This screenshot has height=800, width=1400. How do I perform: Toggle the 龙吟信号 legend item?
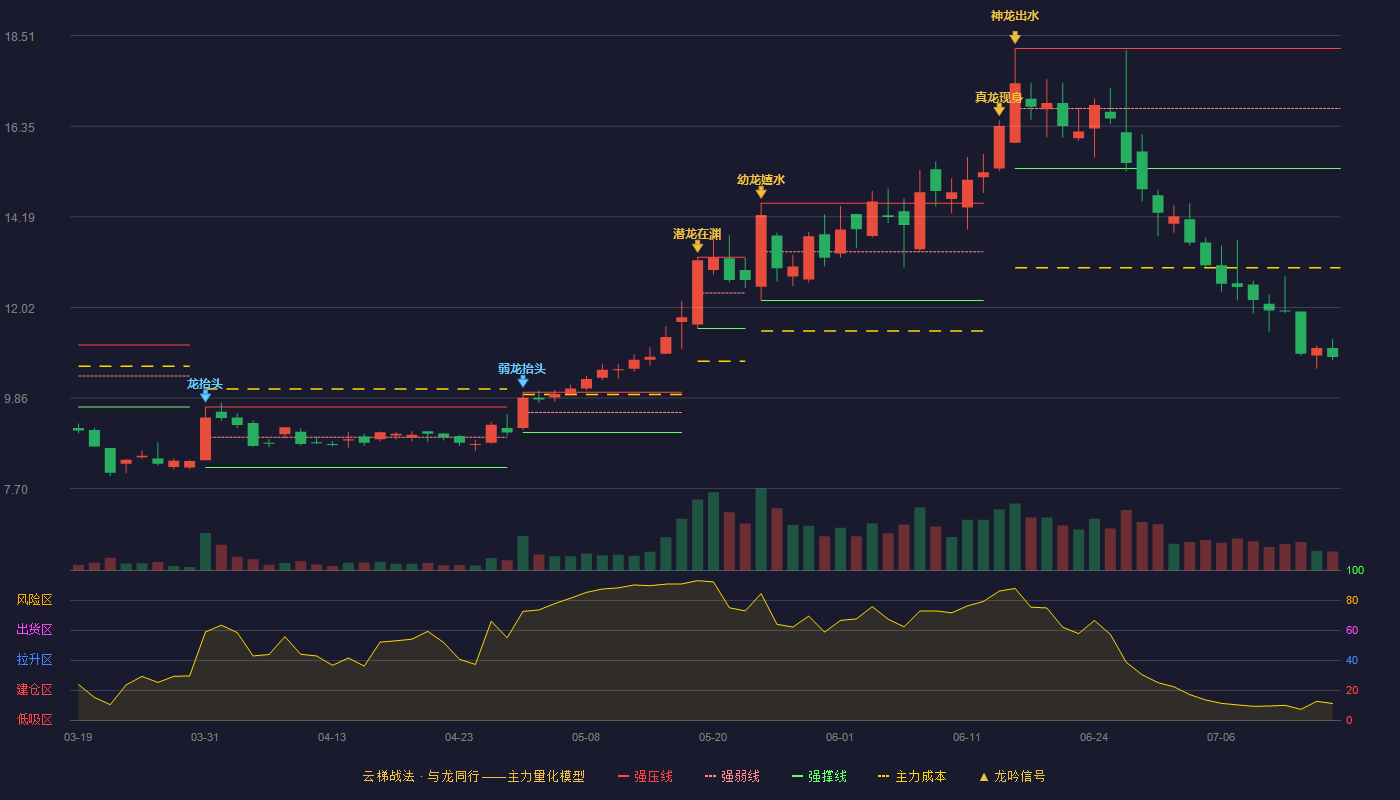tap(1012, 776)
